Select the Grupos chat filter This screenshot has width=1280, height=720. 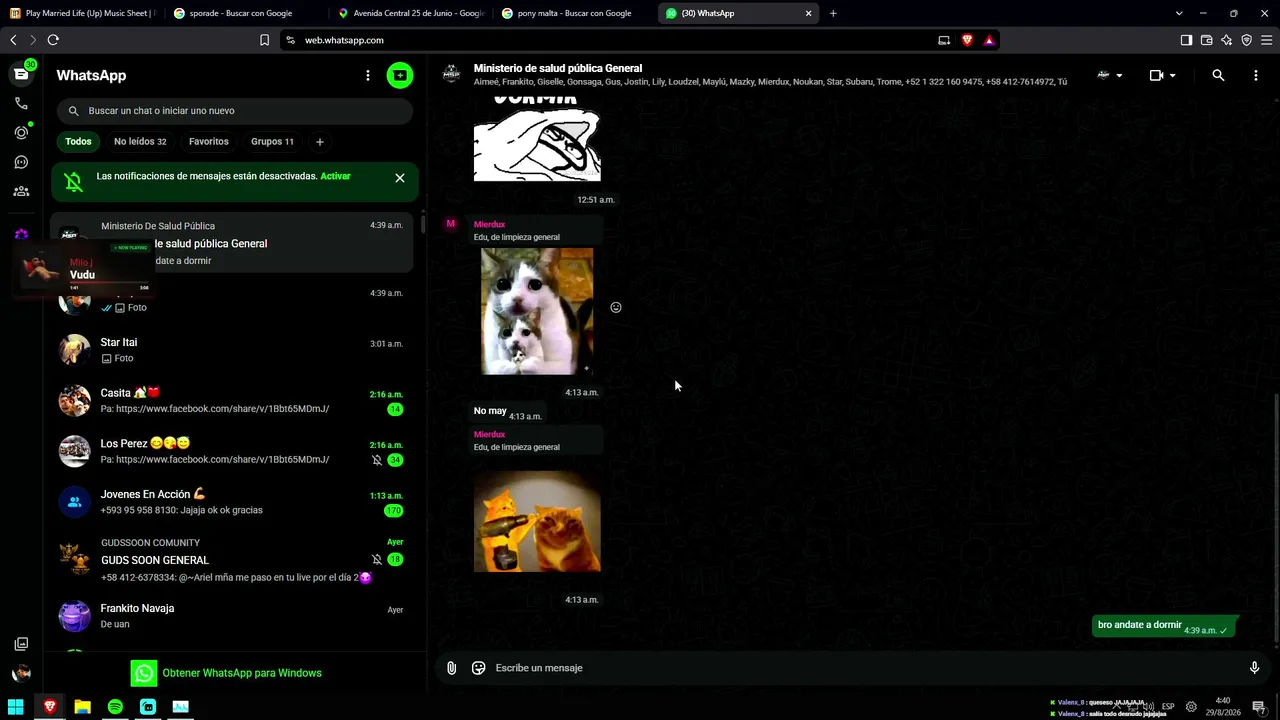[272, 142]
